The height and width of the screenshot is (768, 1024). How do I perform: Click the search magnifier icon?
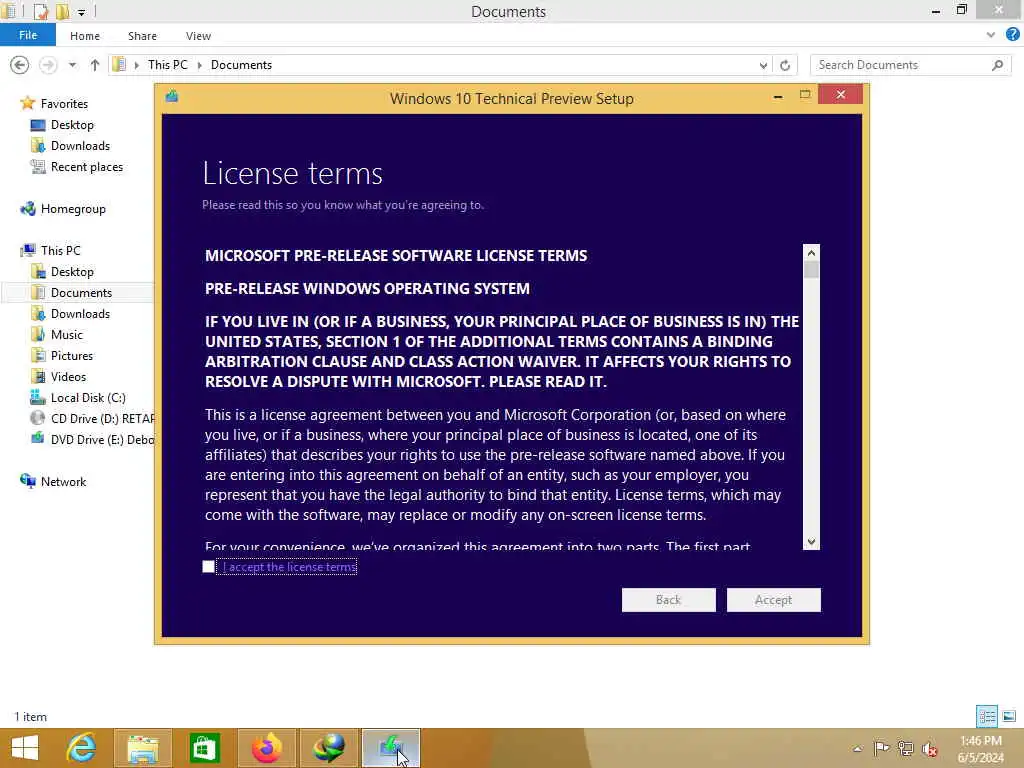tap(997, 65)
